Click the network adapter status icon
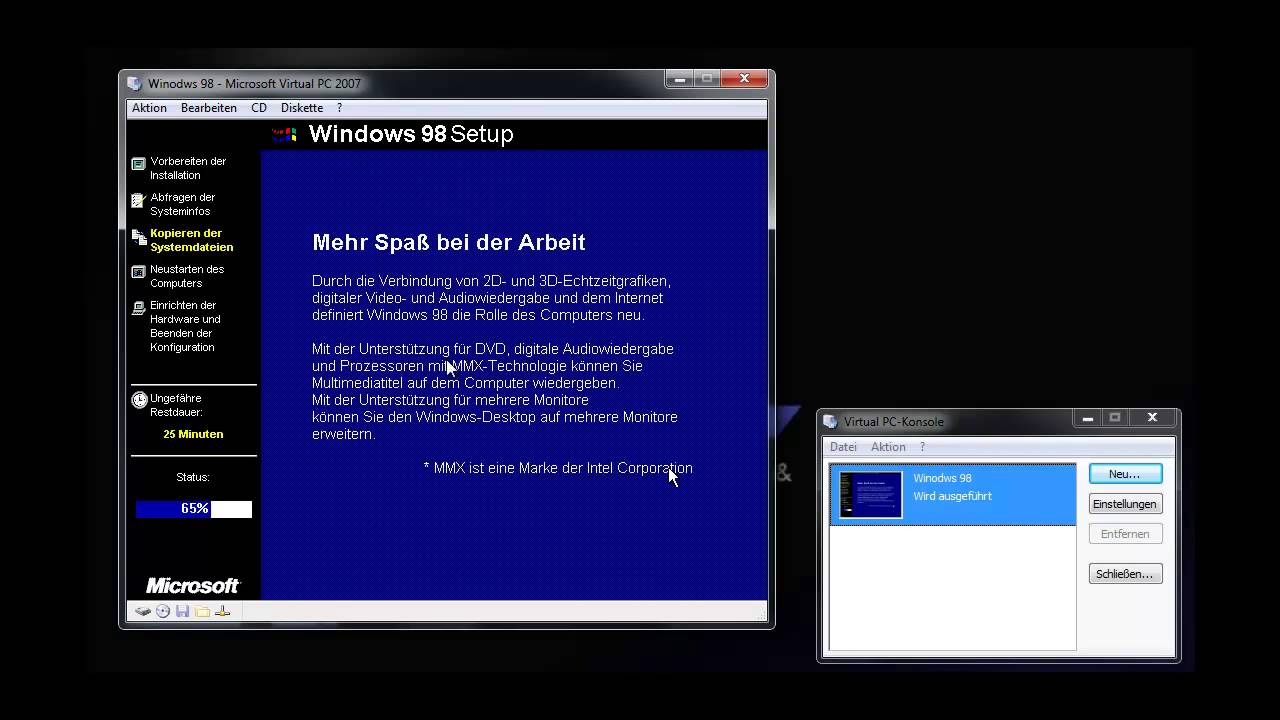1280x720 pixels. 223,611
